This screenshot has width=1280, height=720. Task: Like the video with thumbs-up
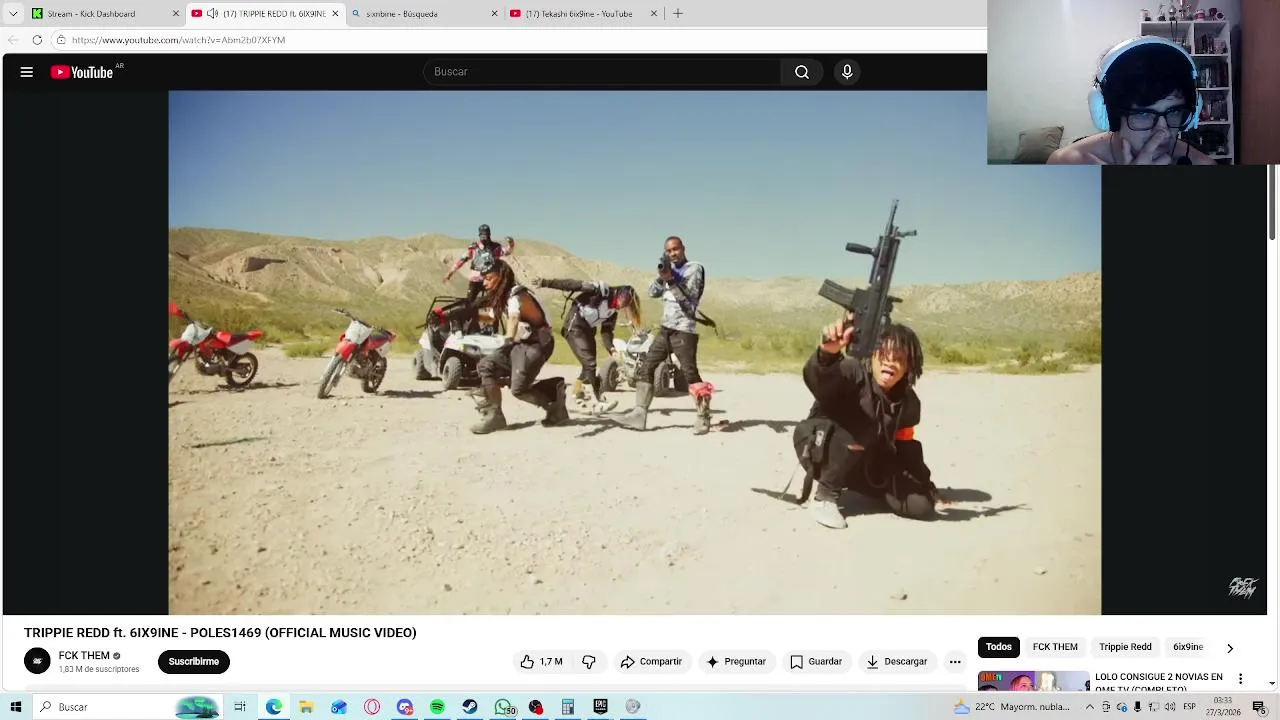pos(541,662)
